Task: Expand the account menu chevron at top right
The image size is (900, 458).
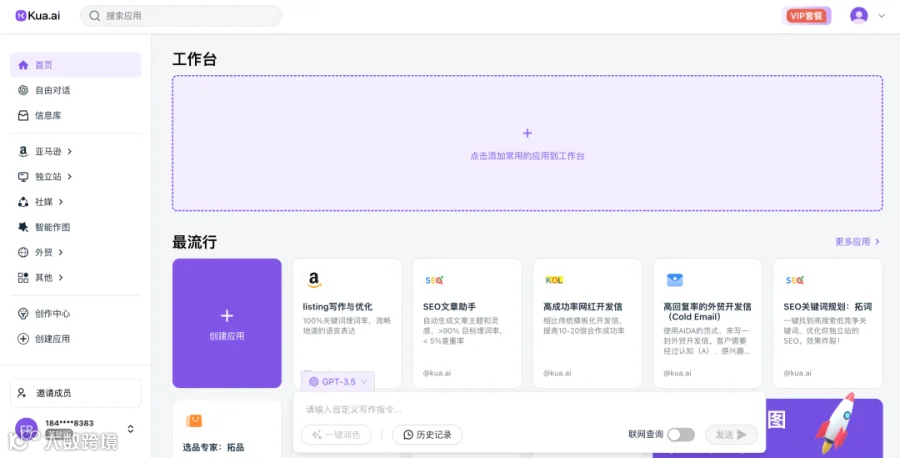Action: 882,16
